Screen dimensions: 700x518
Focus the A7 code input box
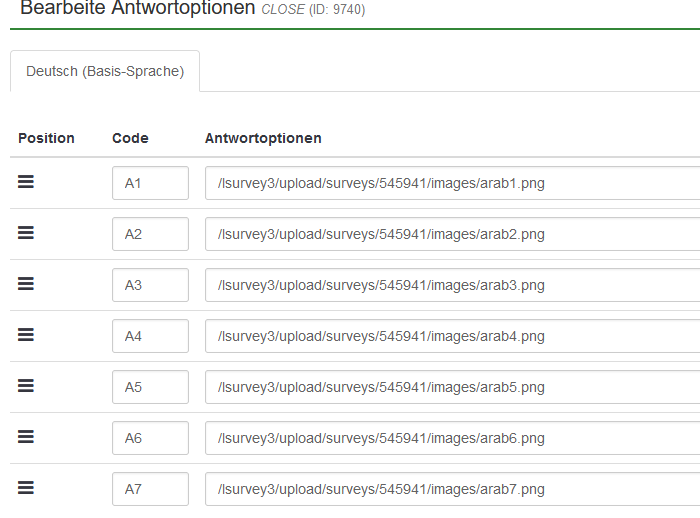pyautogui.click(x=150, y=490)
